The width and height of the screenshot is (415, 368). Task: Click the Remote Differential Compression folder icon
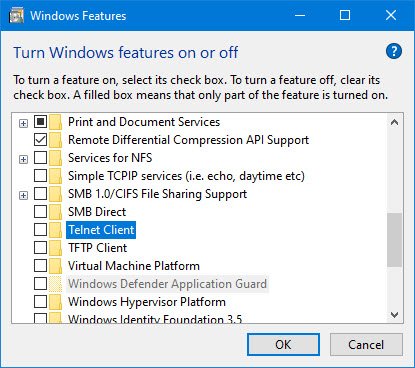pyautogui.click(x=55, y=140)
